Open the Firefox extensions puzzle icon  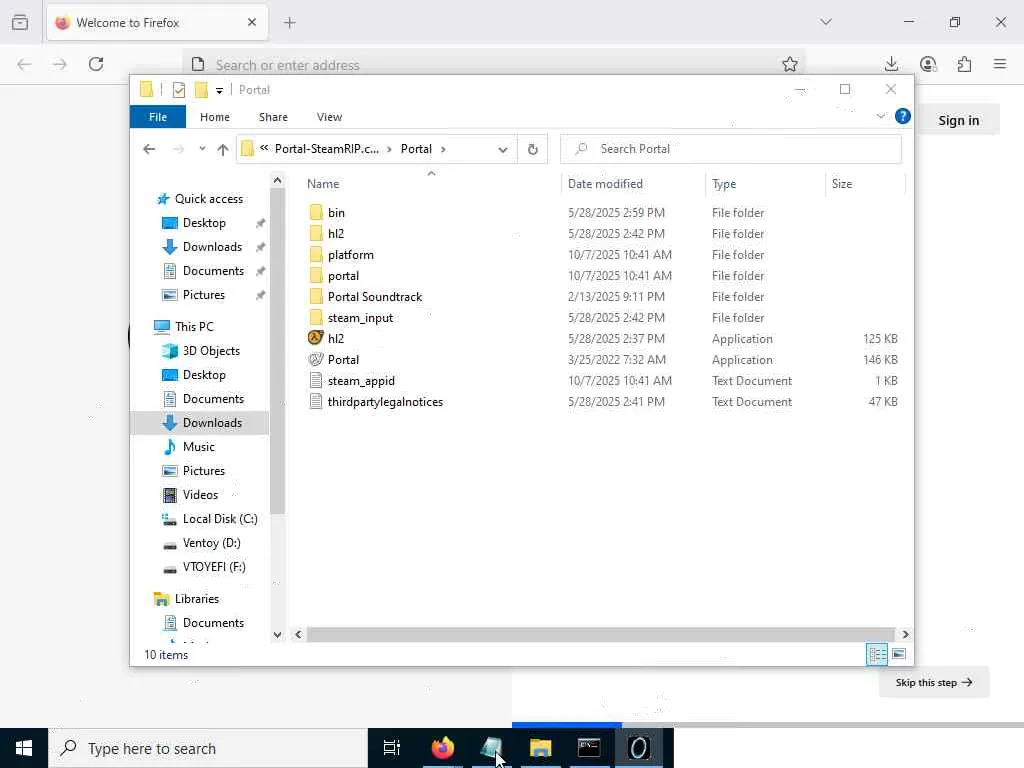(x=964, y=64)
